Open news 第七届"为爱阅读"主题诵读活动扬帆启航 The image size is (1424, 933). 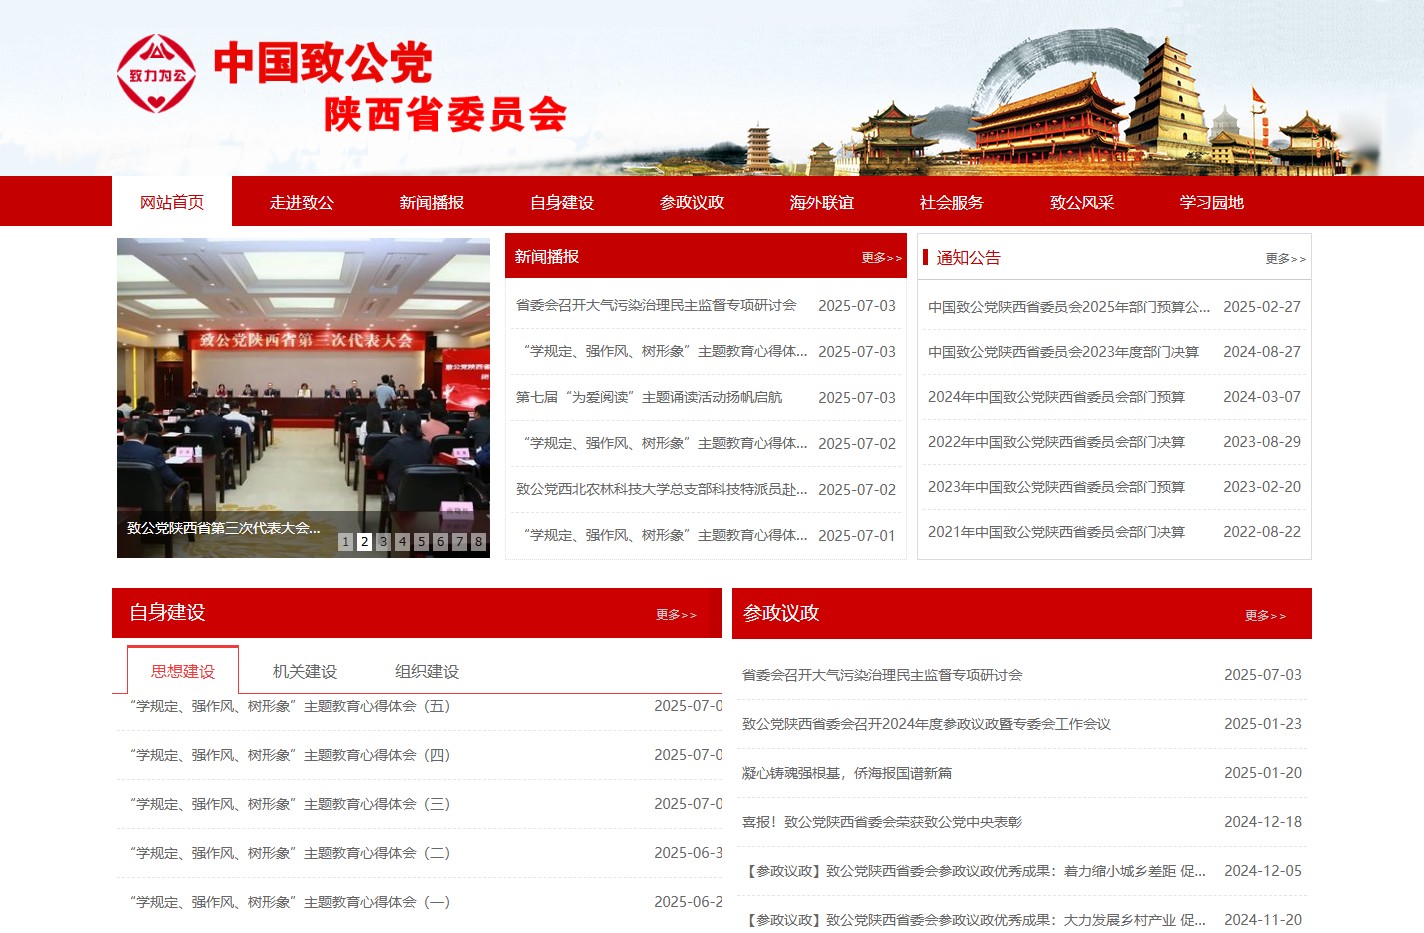(x=649, y=397)
